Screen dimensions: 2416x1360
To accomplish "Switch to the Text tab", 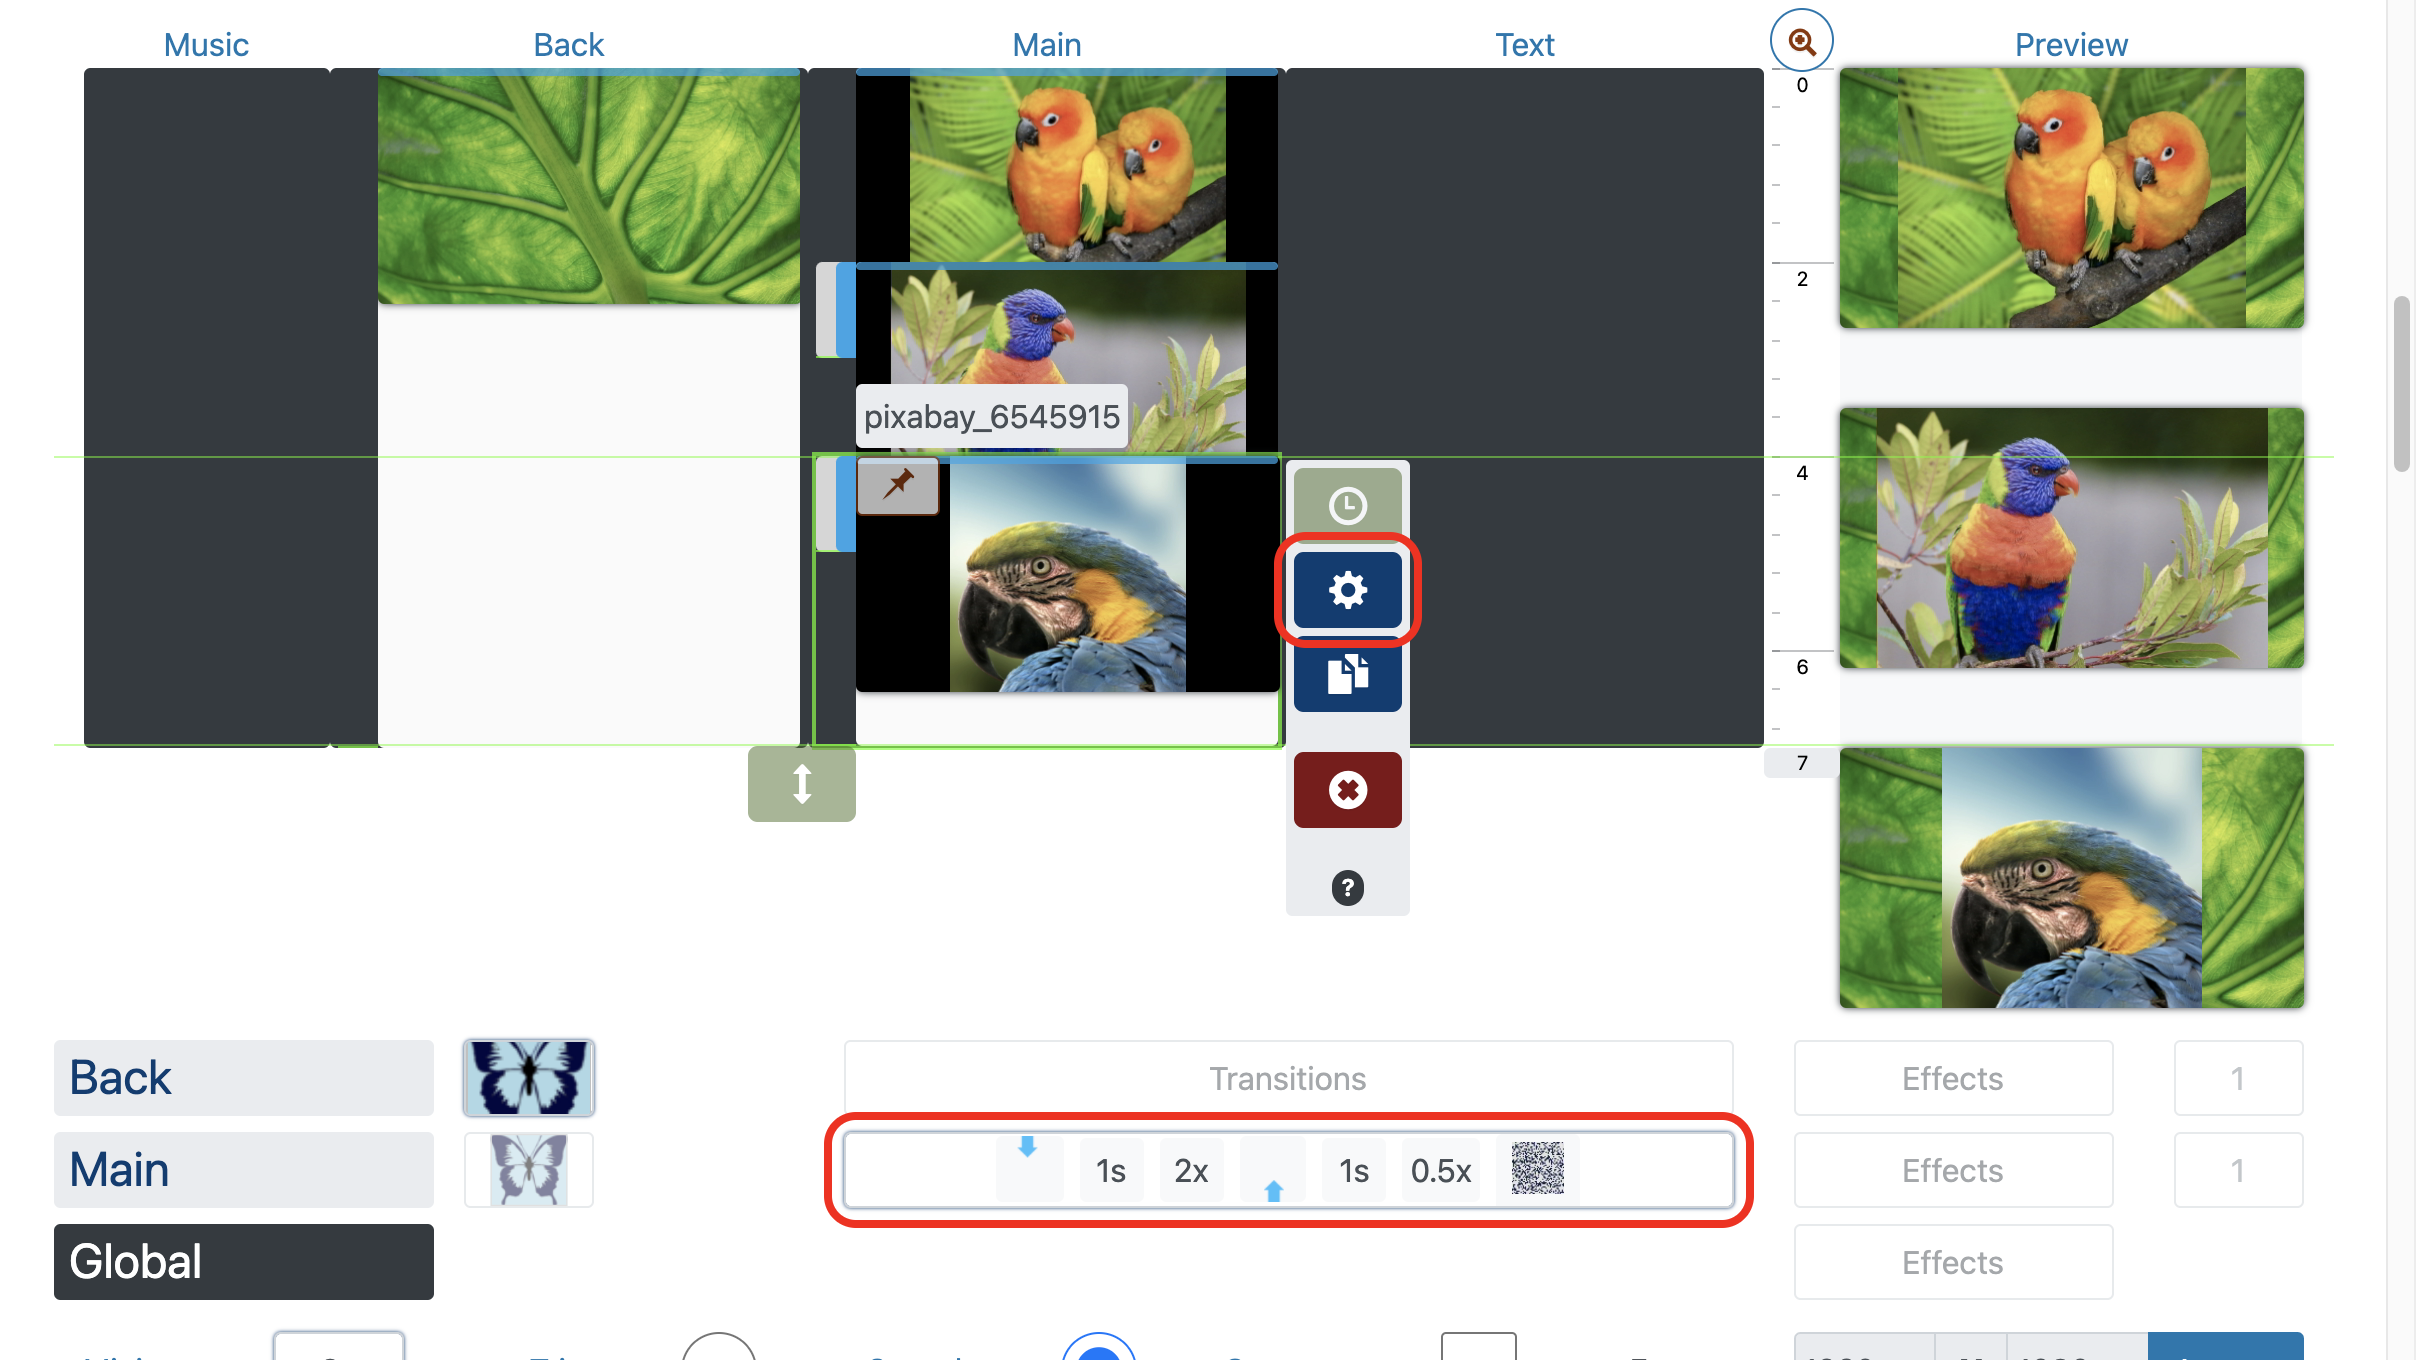I will [1523, 41].
